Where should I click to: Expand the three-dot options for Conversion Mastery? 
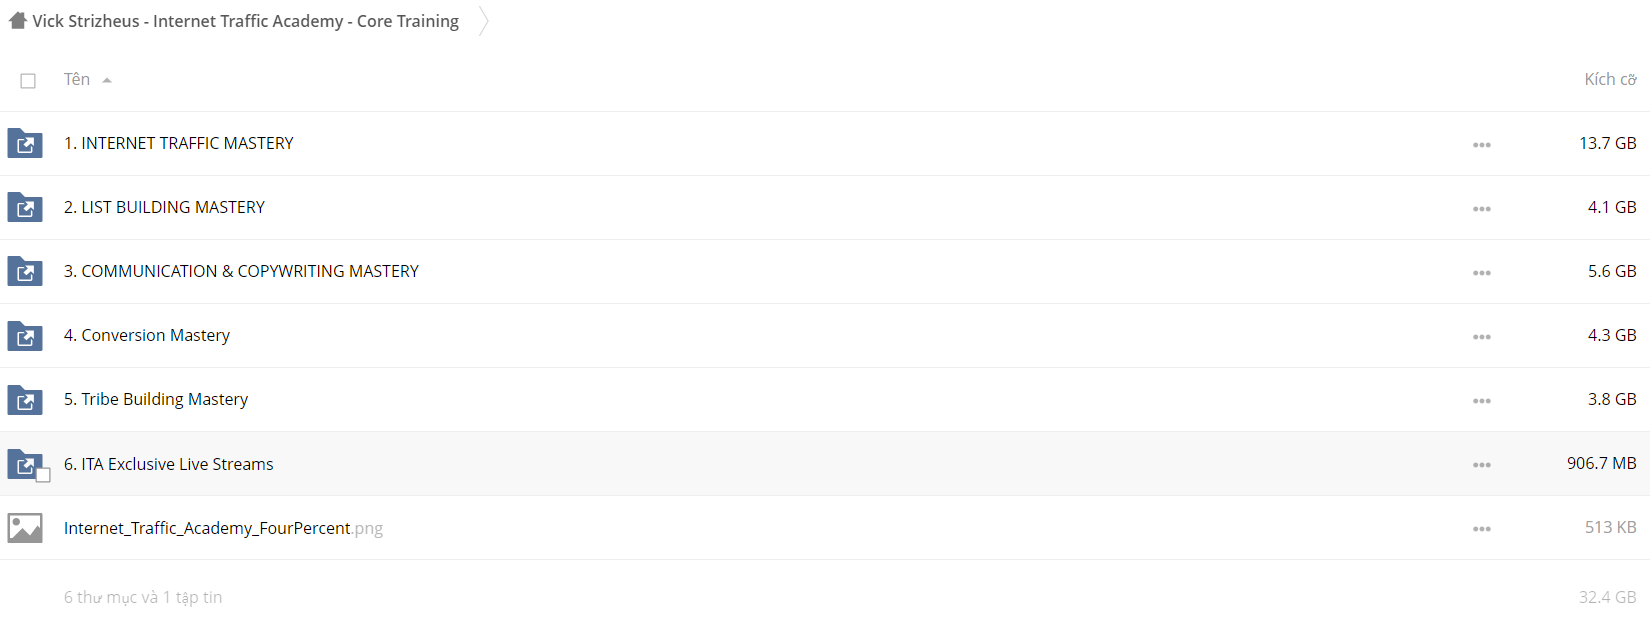tap(1482, 337)
